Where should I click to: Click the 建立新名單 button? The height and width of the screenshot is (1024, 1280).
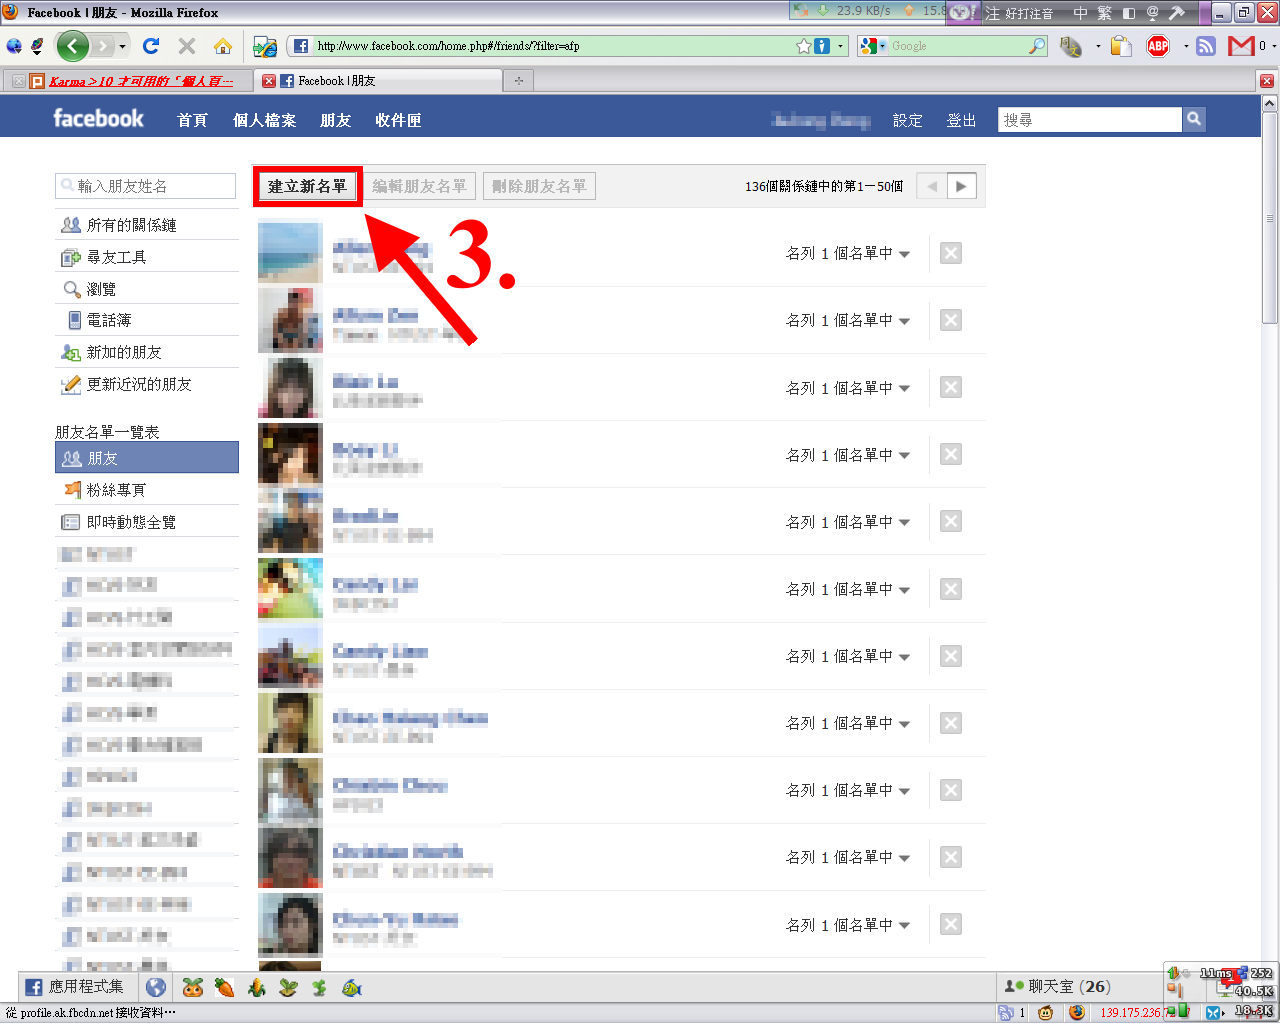[x=307, y=186]
